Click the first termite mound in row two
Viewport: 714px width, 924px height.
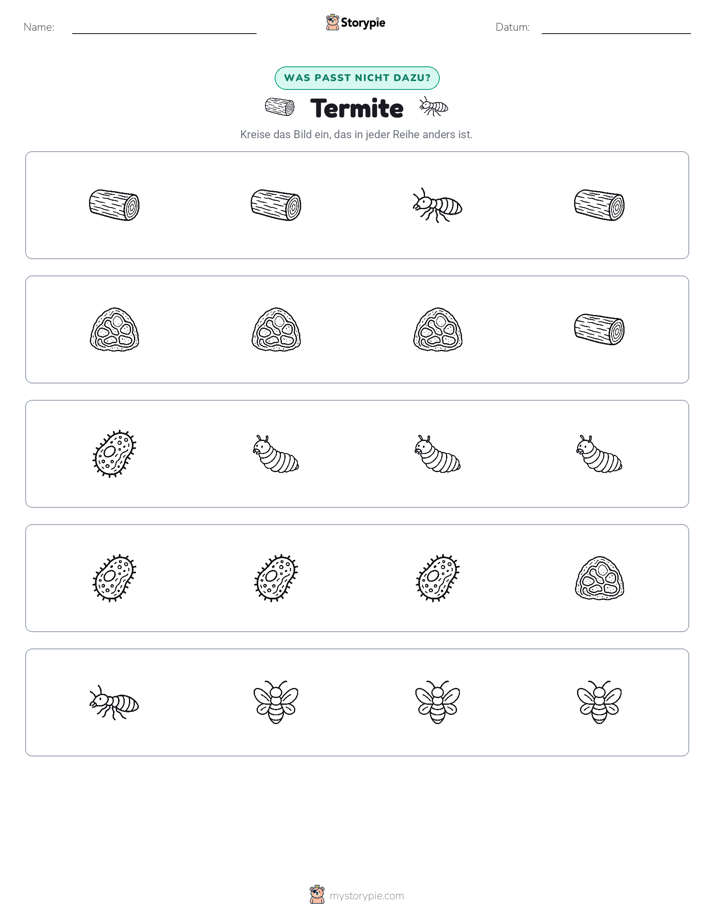[114, 329]
